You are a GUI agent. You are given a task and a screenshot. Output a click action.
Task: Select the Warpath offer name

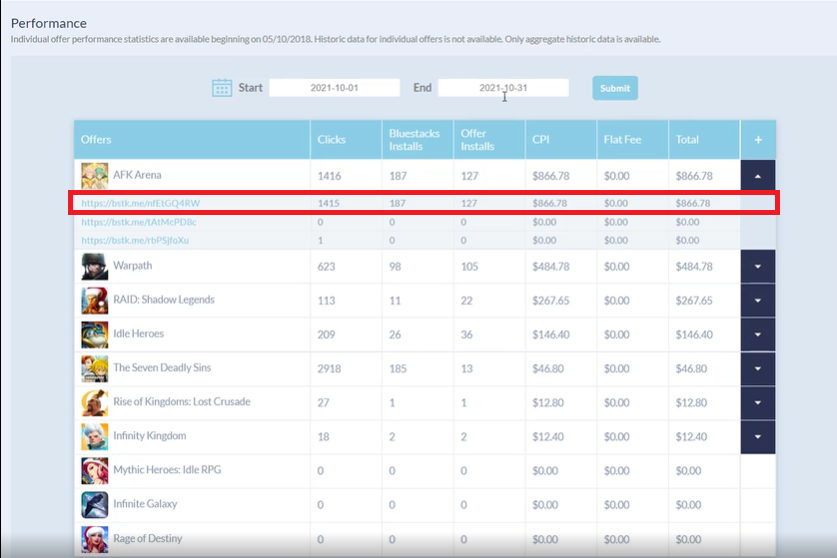[132, 265]
